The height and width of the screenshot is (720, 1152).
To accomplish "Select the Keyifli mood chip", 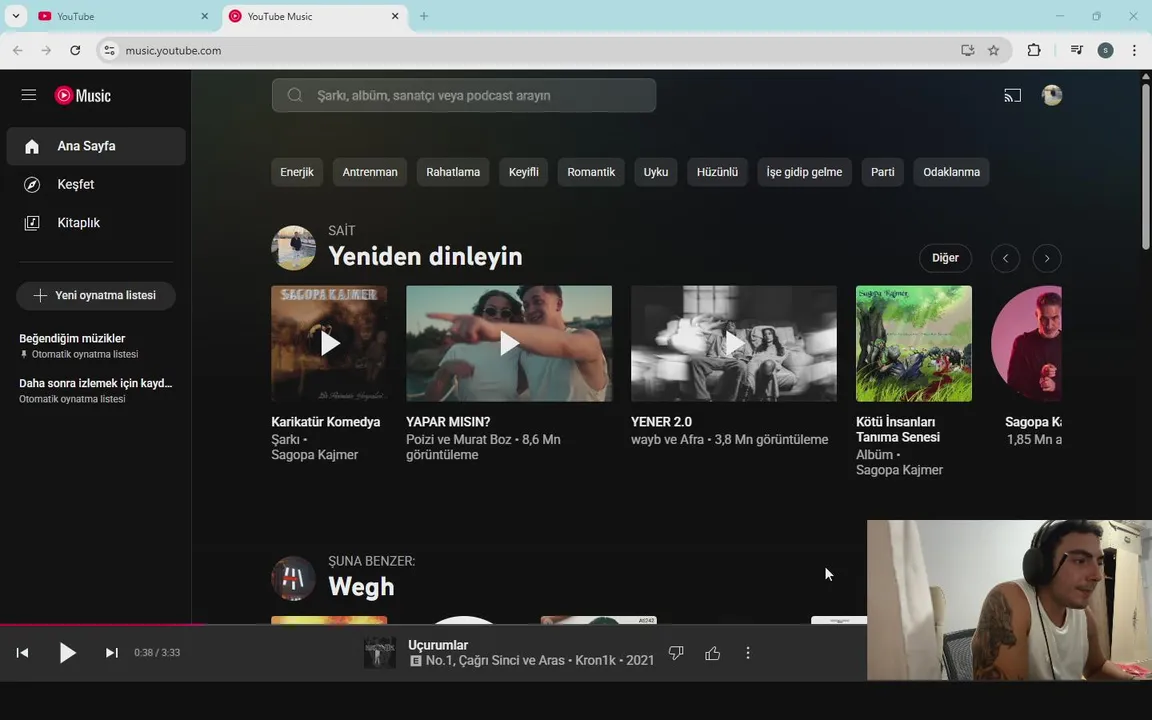I will tap(523, 172).
